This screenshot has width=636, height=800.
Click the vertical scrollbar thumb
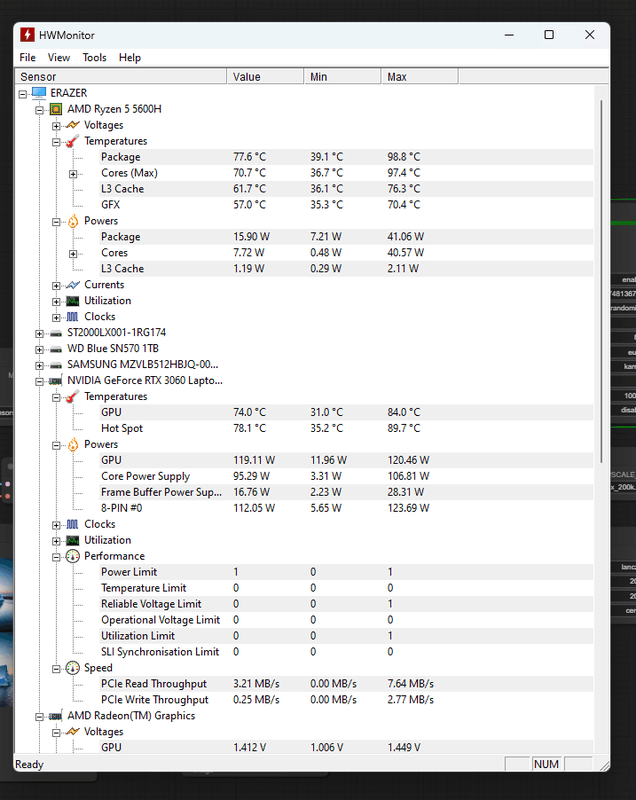(x=602, y=281)
